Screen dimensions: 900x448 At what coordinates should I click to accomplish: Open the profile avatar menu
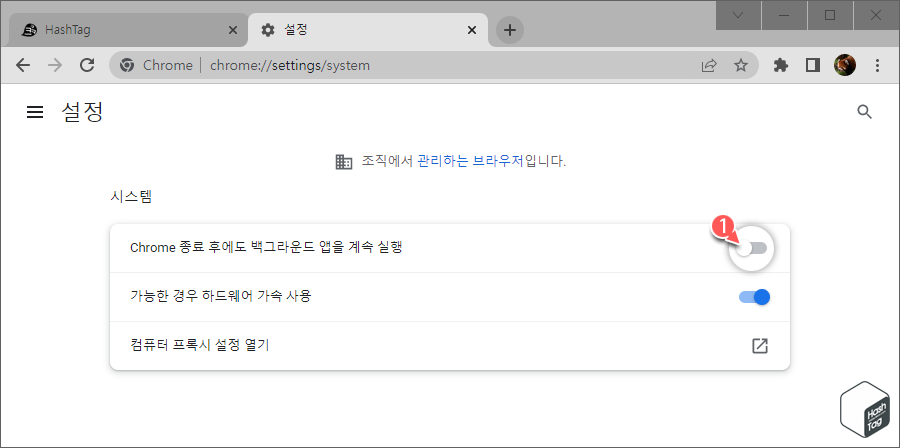point(845,65)
